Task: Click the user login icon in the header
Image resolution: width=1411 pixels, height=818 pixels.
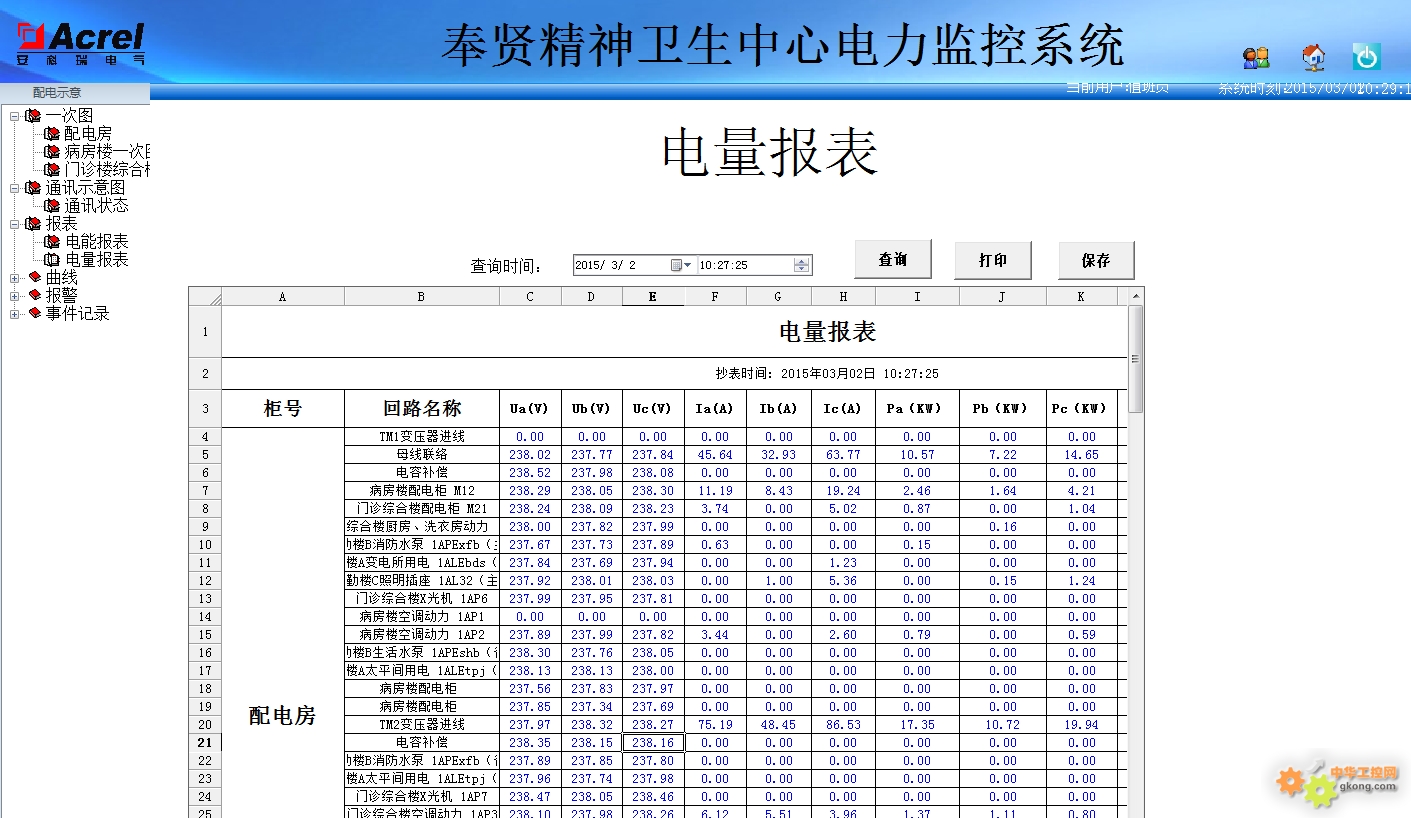Action: coord(1256,57)
